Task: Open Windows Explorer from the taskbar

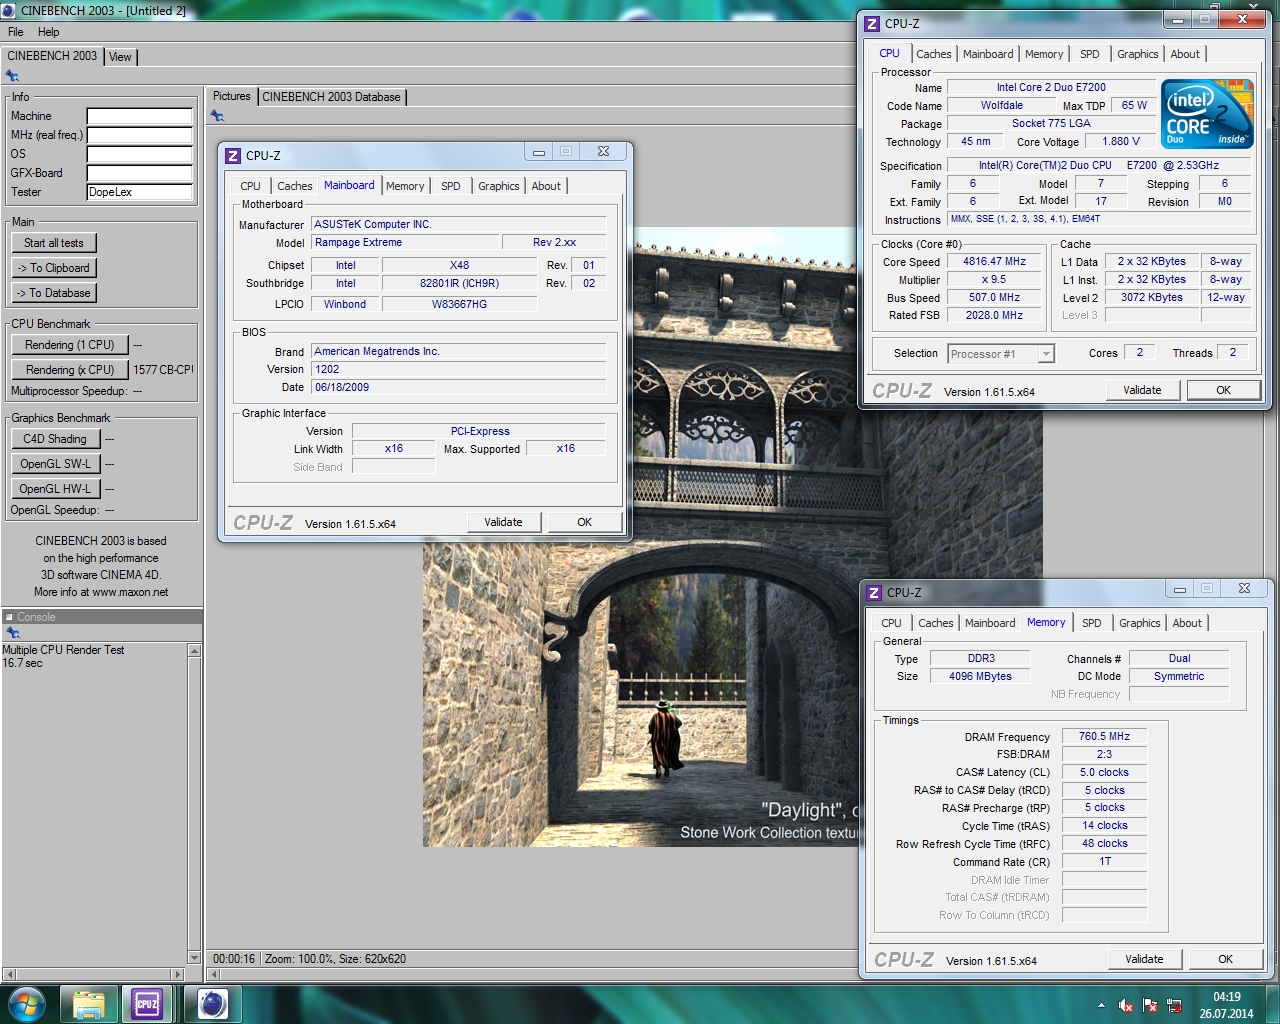Action: [x=89, y=1004]
